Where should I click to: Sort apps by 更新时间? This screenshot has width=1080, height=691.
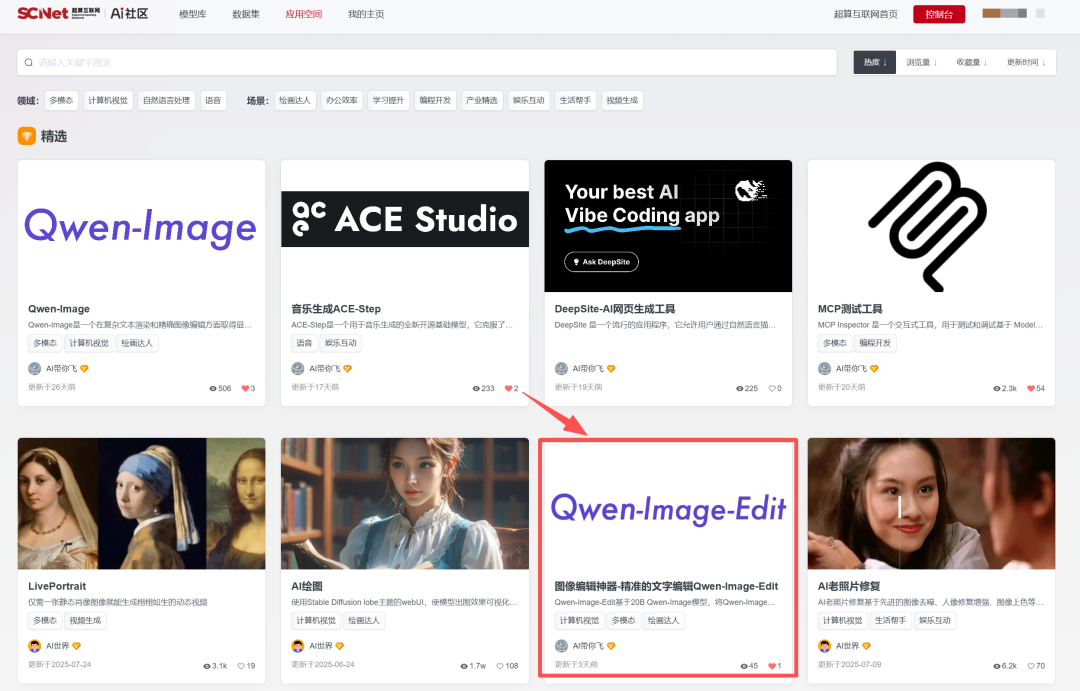[x=1026, y=63]
